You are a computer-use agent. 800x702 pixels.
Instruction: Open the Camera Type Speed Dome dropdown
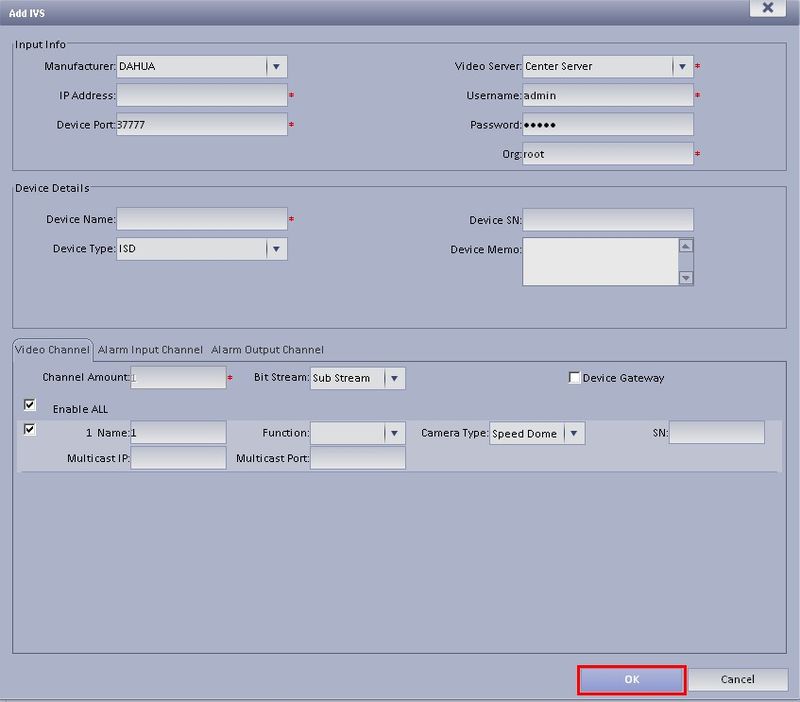click(537, 433)
